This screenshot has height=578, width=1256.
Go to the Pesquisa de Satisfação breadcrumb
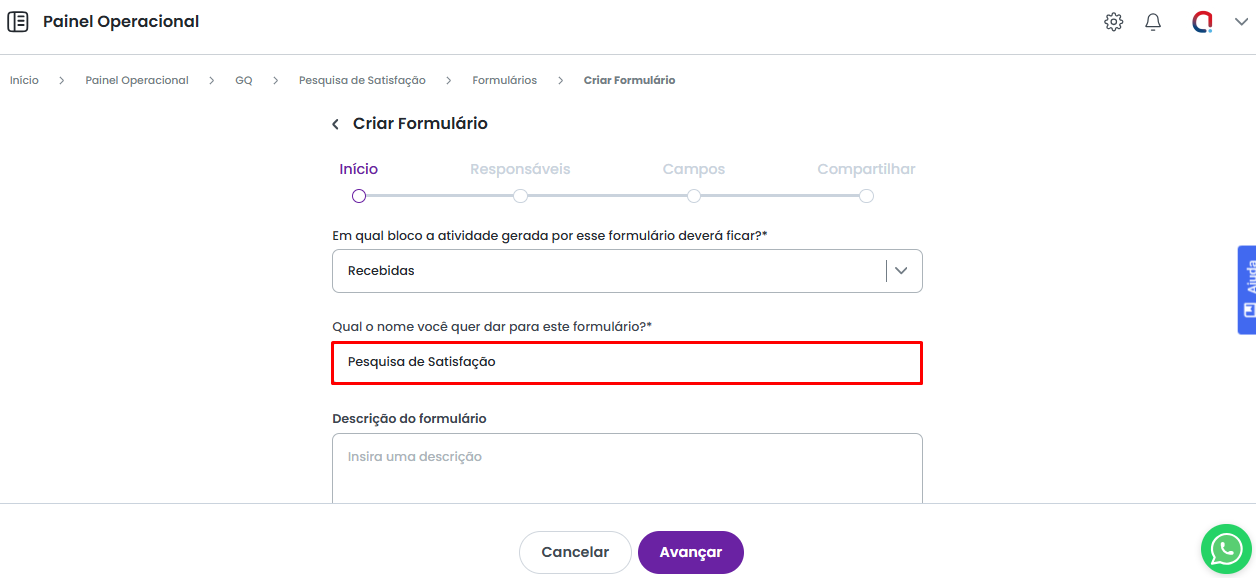(362, 80)
